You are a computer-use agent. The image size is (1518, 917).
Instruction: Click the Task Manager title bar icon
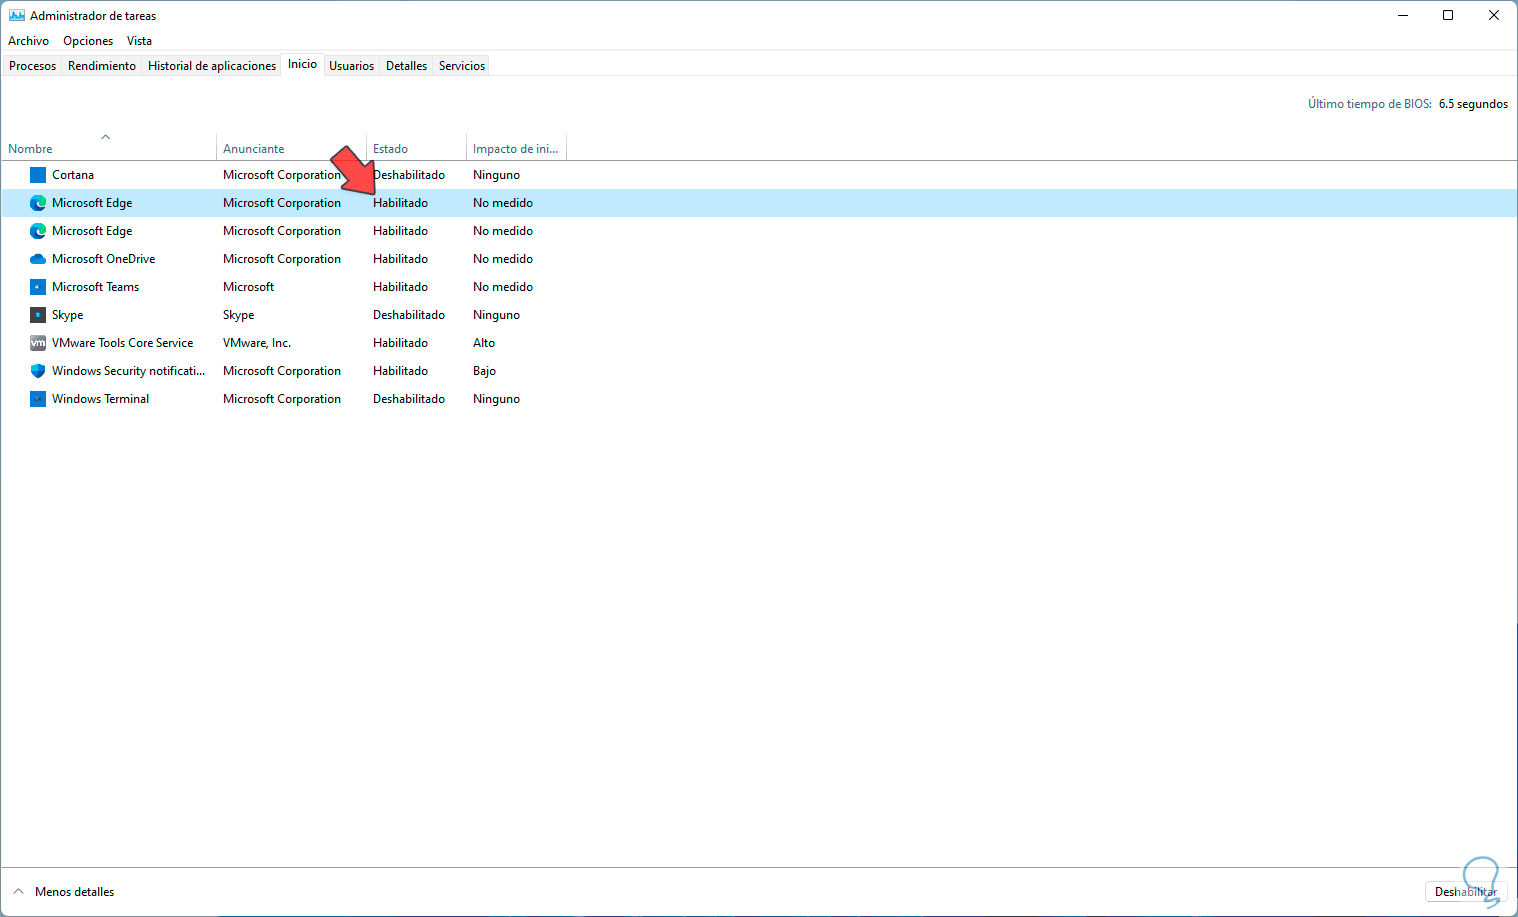(17, 16)
